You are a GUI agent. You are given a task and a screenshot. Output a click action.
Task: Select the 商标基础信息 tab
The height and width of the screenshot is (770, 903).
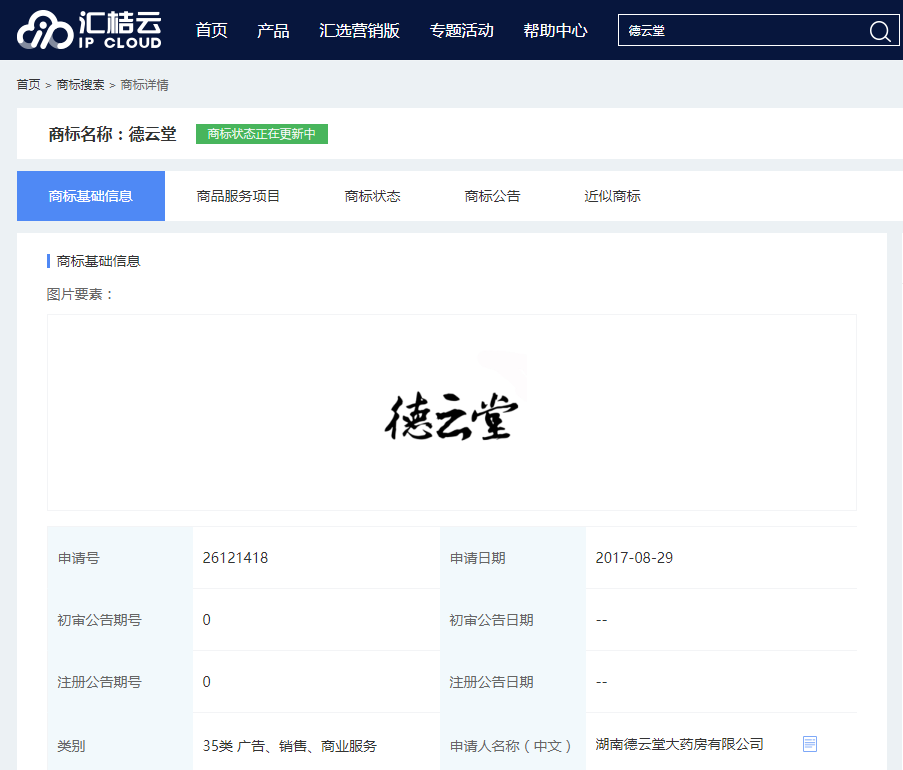91,196
